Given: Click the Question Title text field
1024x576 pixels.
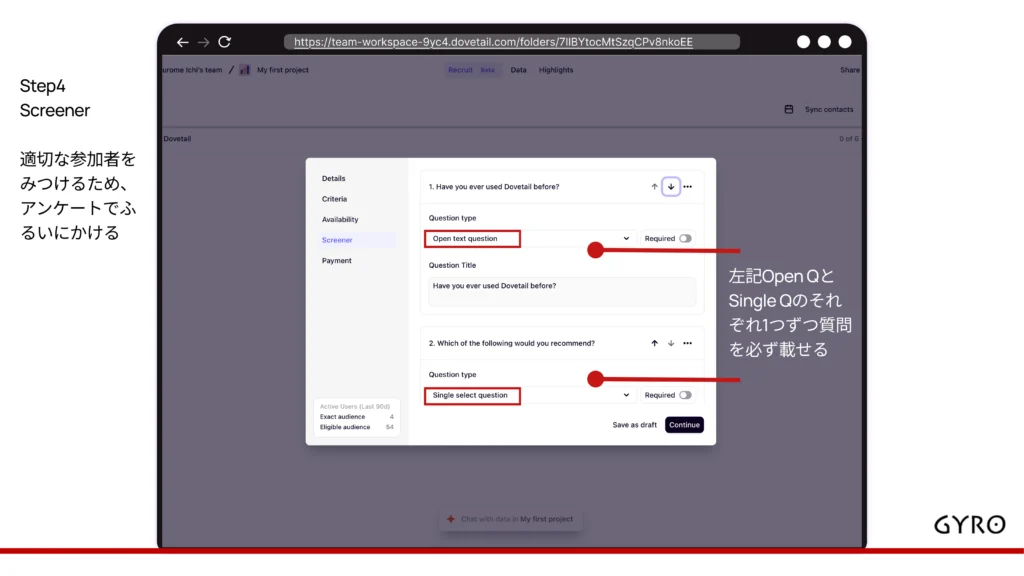Looking at the screenshot, I should tap(562, 291).
